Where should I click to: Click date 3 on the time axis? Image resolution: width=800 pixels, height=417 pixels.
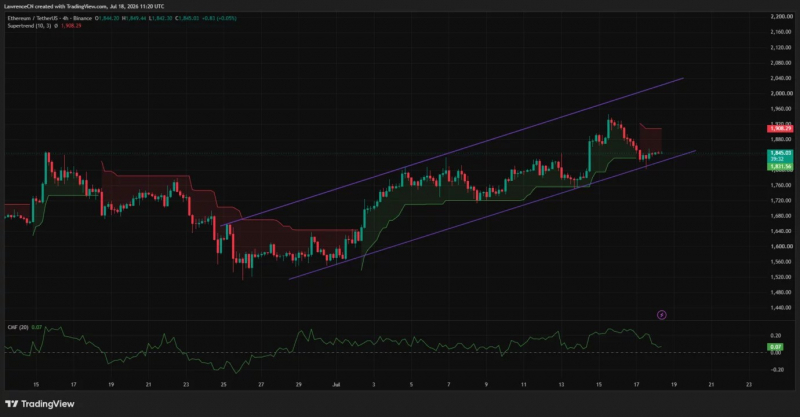373,384
